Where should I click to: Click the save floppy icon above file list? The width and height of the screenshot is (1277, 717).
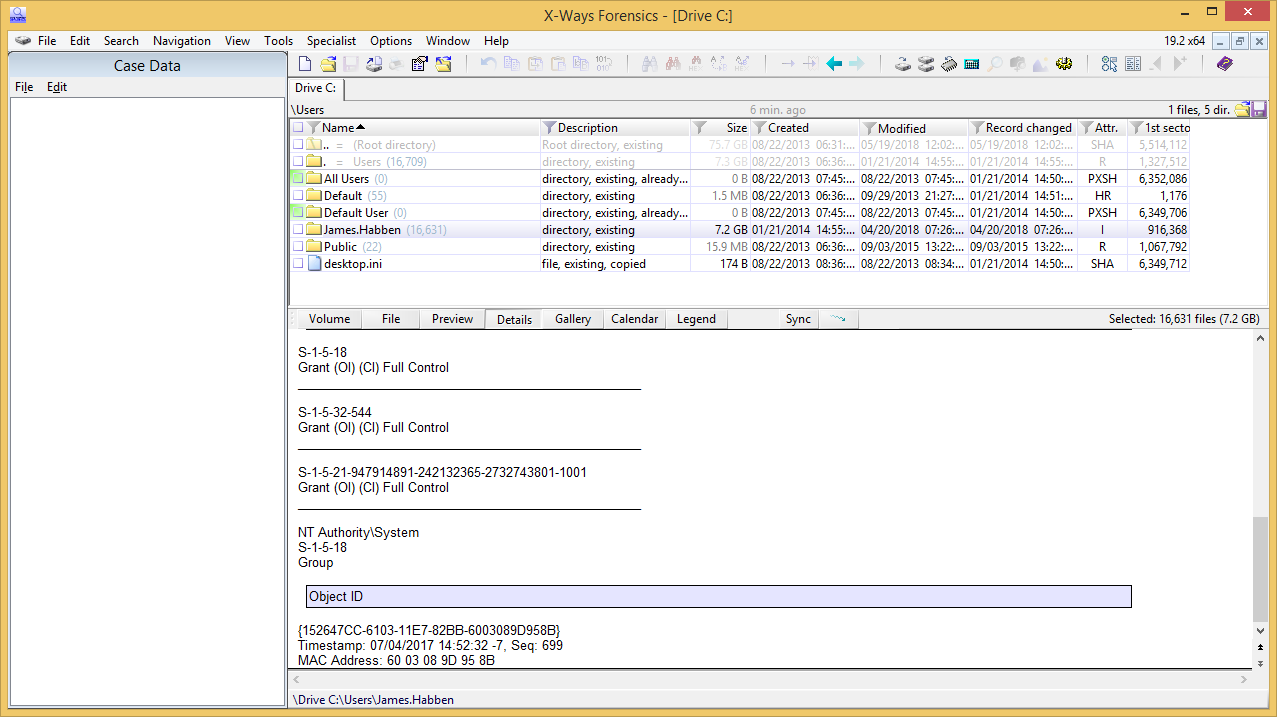[1259, 110]
